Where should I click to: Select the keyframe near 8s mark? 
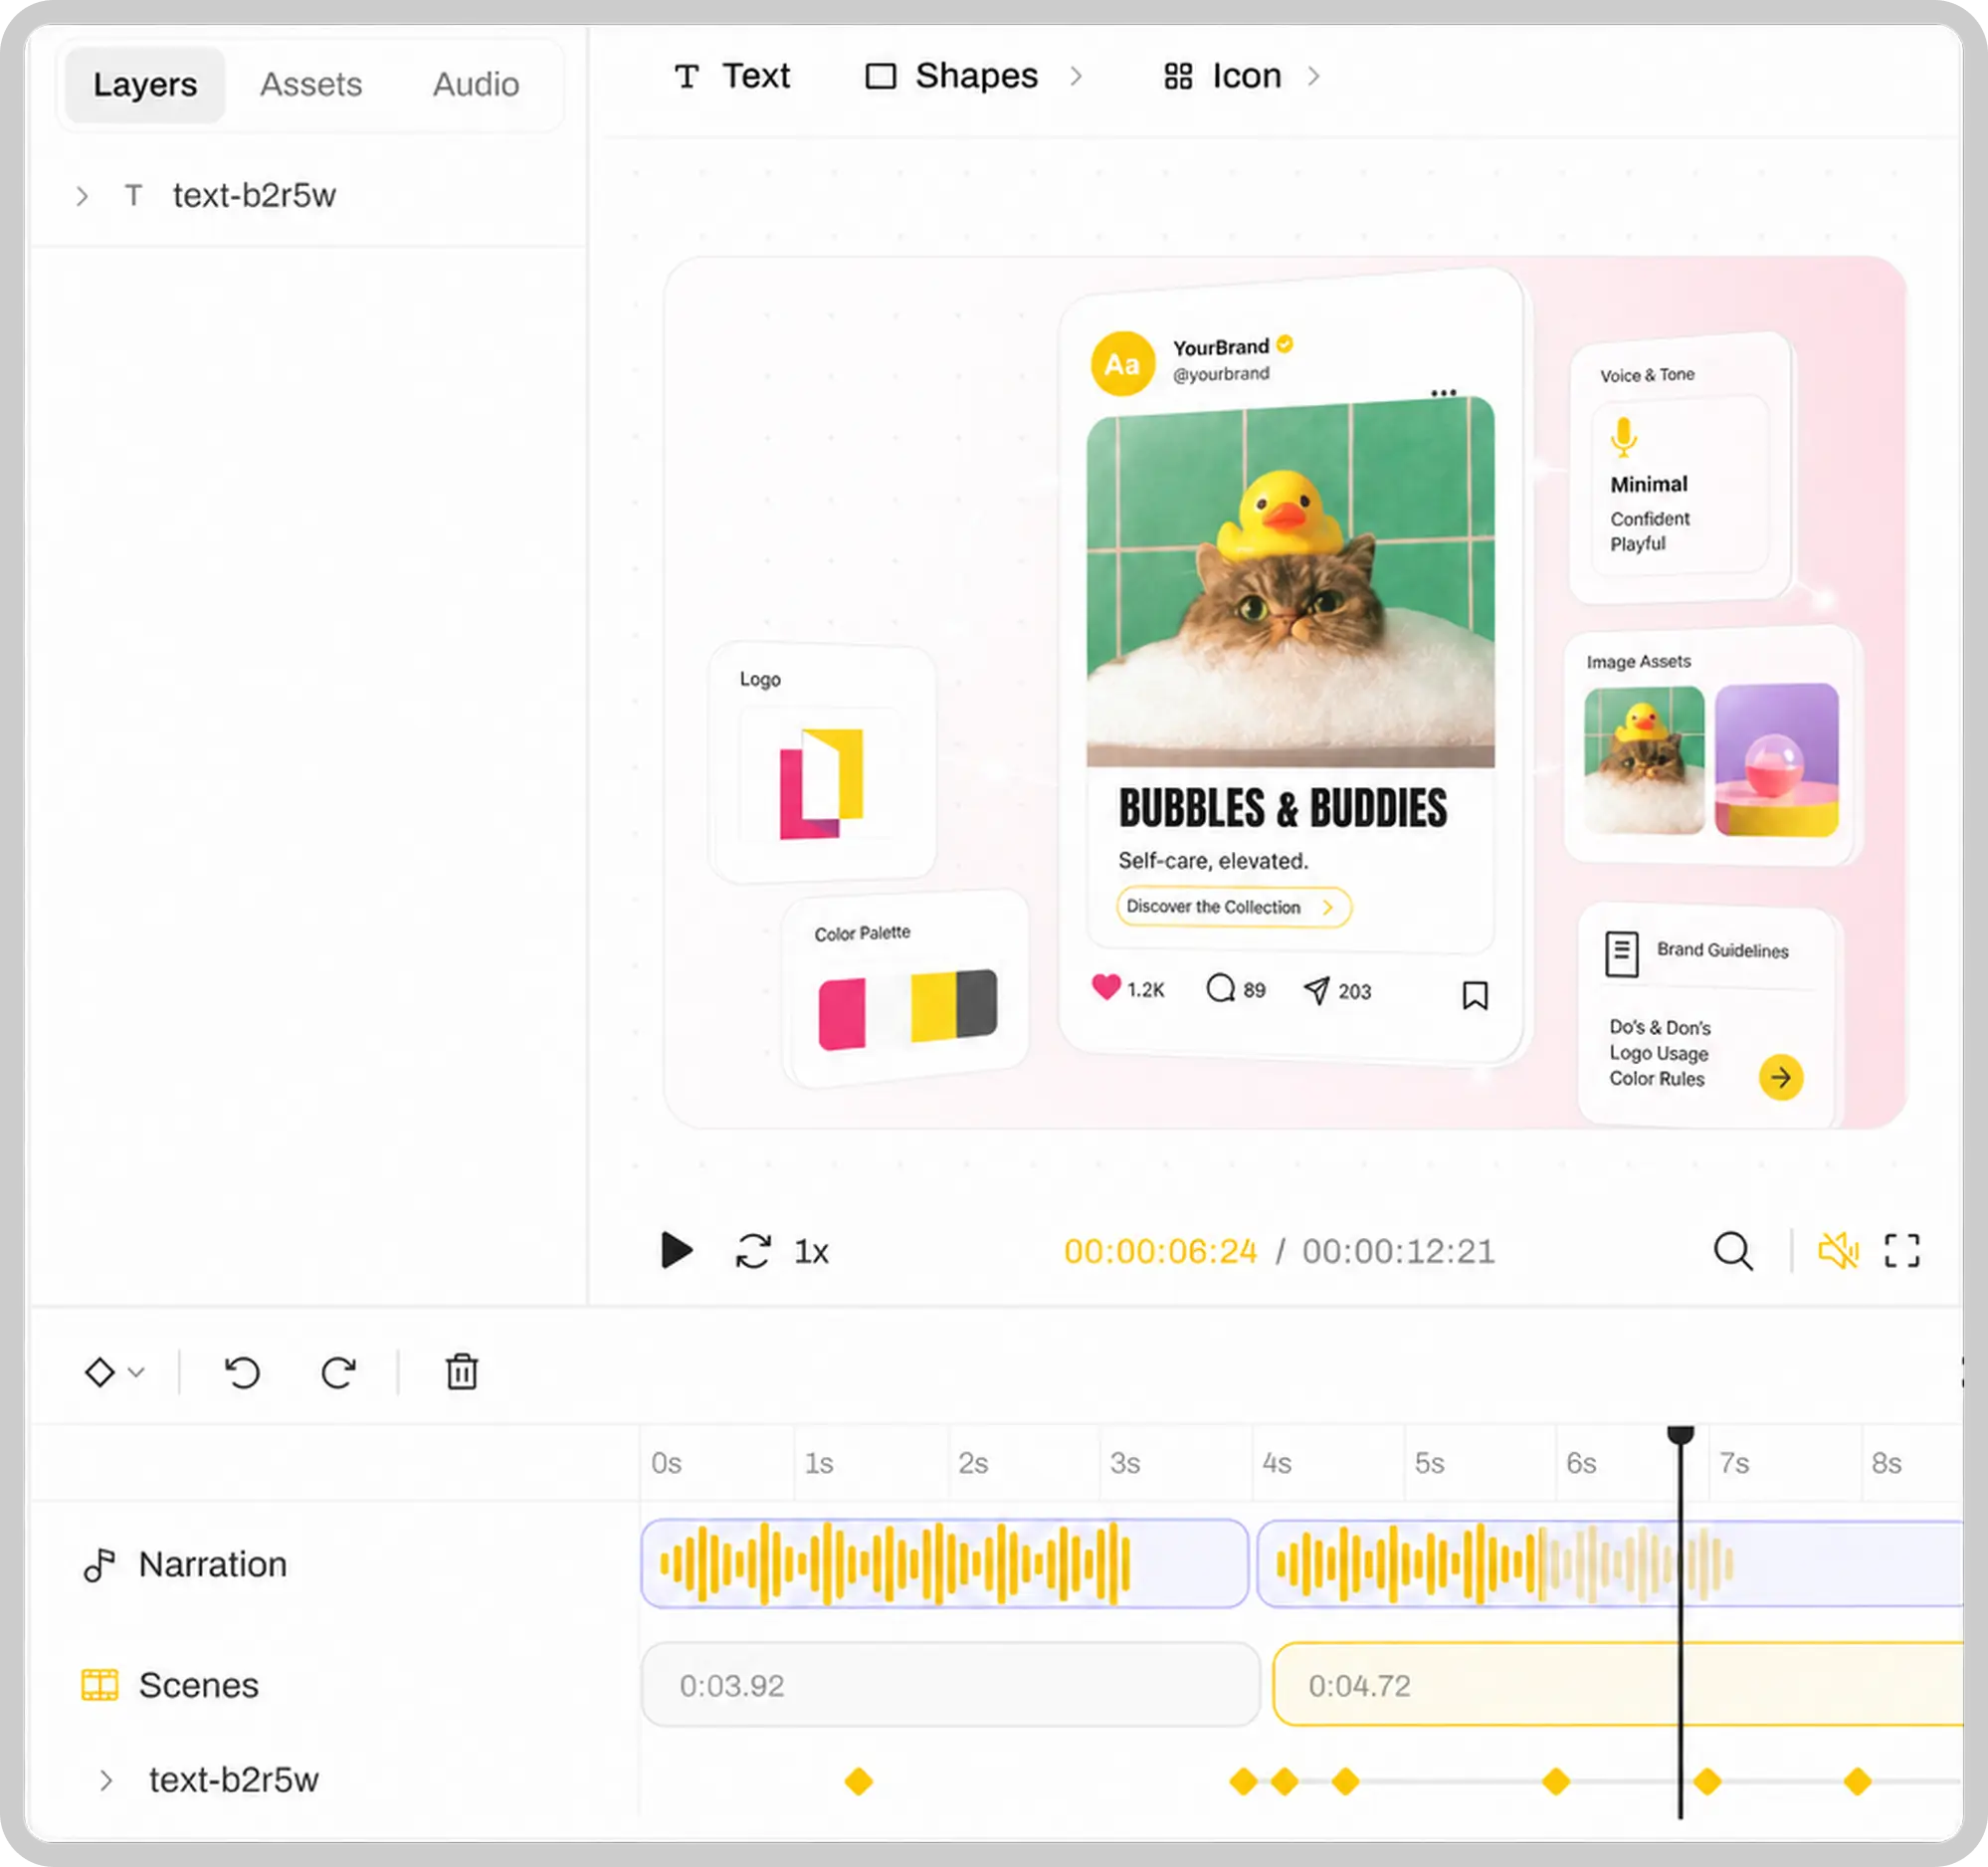[x=1857, y=1781]
